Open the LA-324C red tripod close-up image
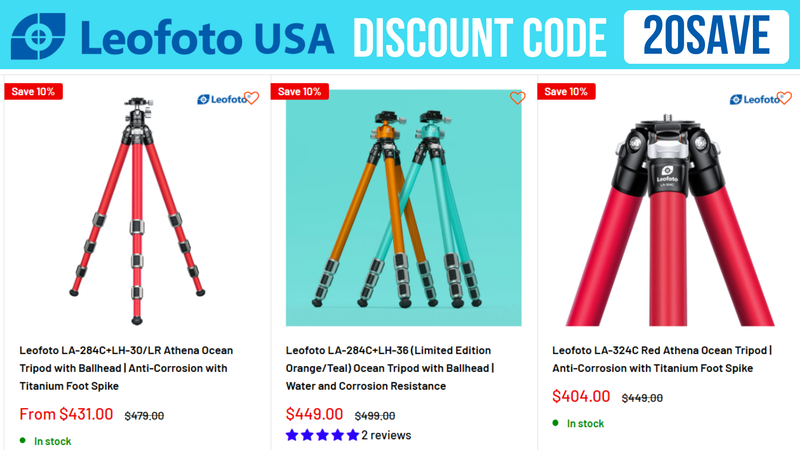The height and width of the screenshot is (450, 800). [669, 219]
